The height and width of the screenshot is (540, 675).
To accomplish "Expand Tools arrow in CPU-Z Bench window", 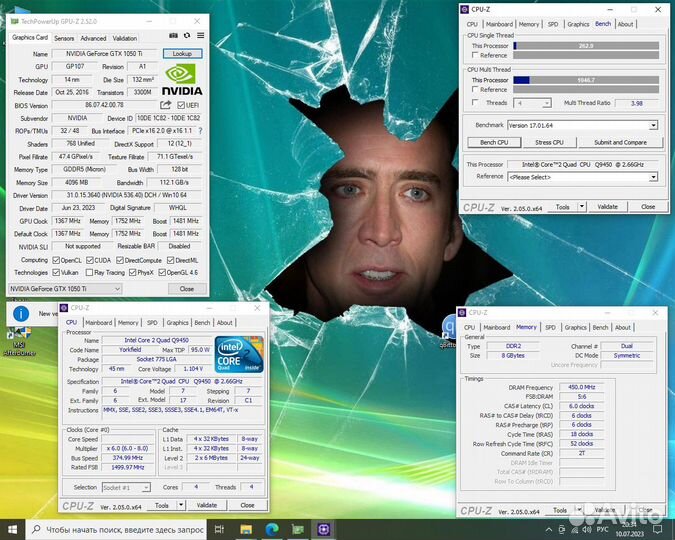I will pos(582,207).
